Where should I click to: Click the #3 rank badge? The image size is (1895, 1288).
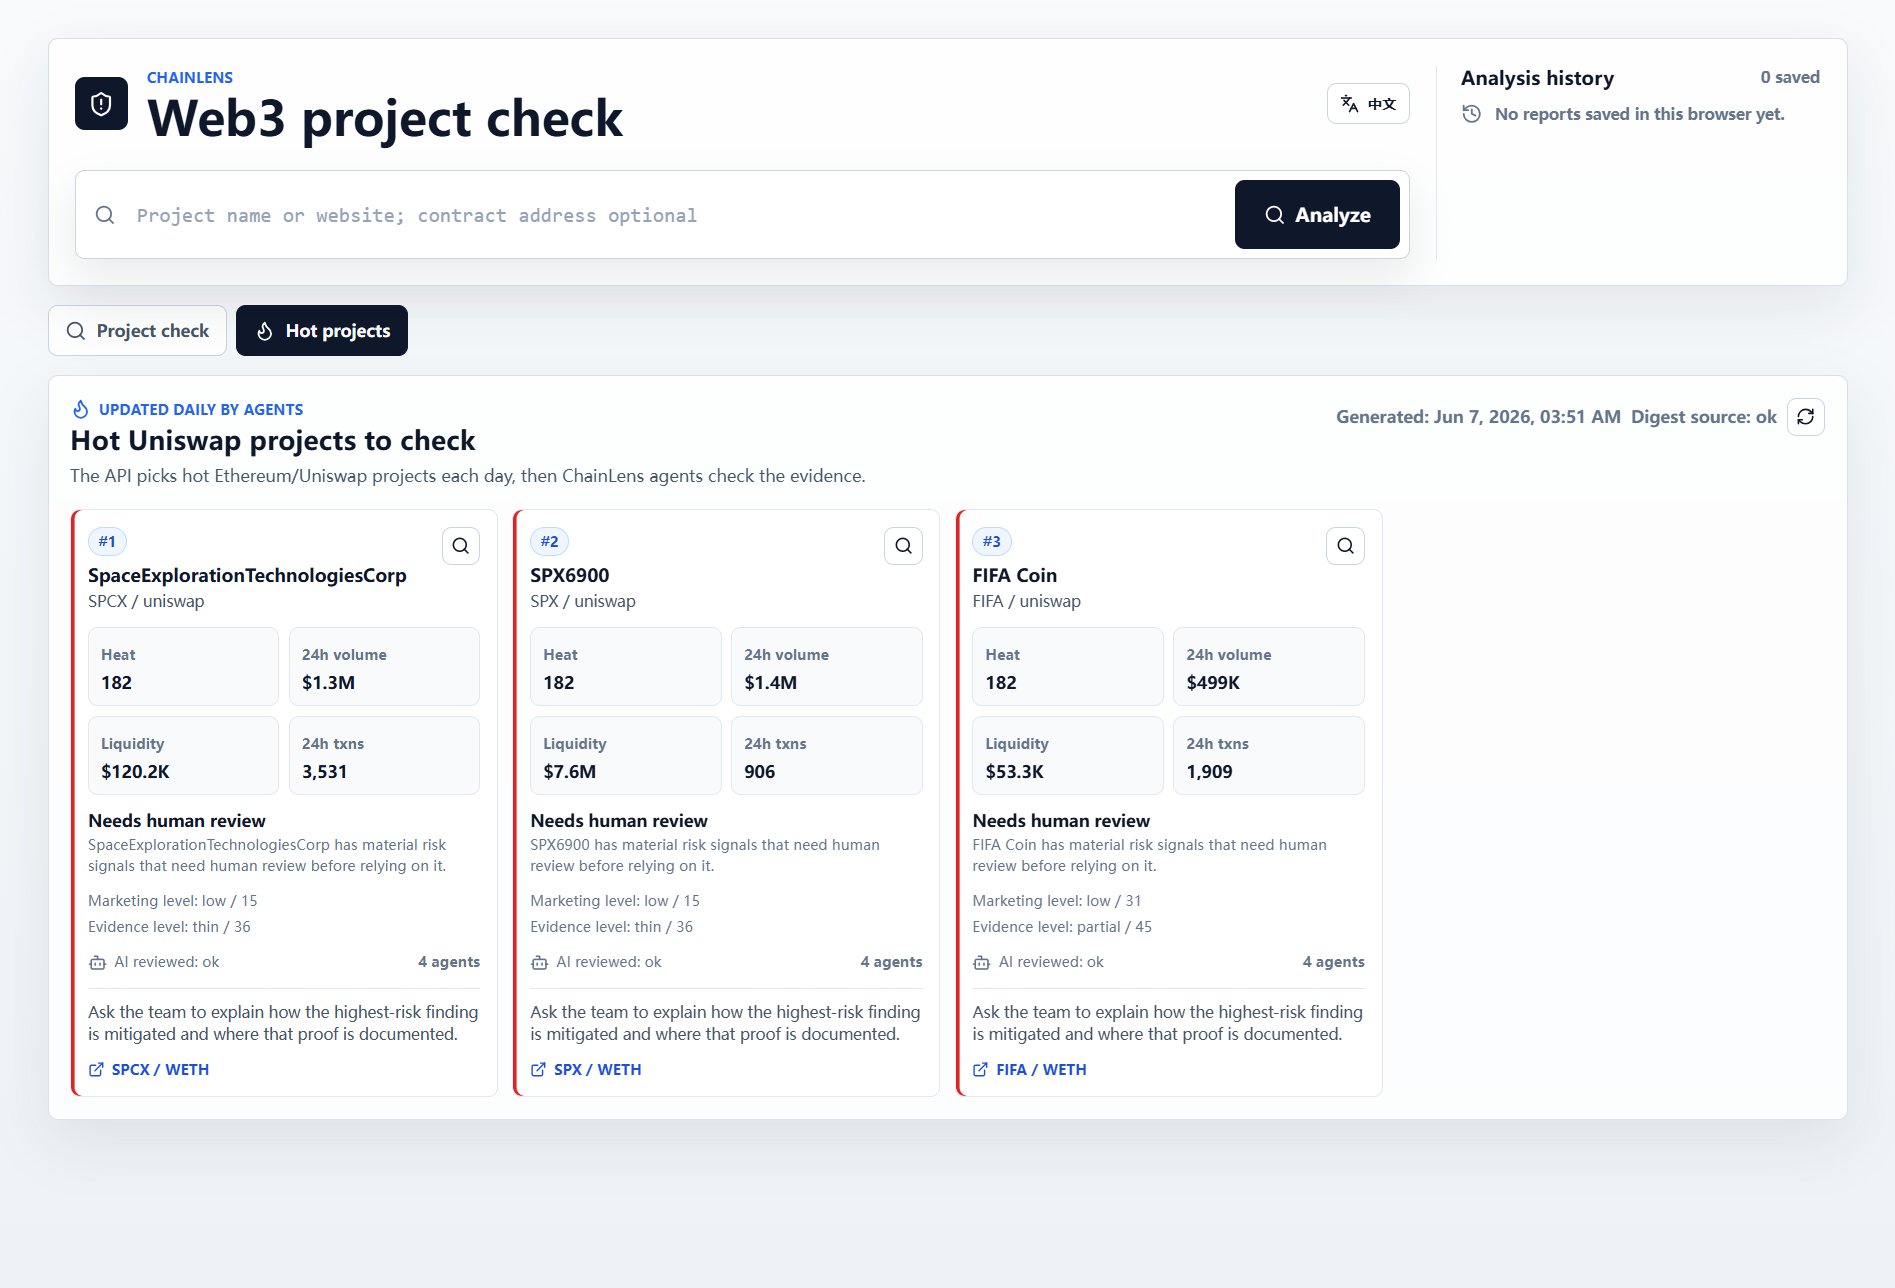(x=992, y=542)
